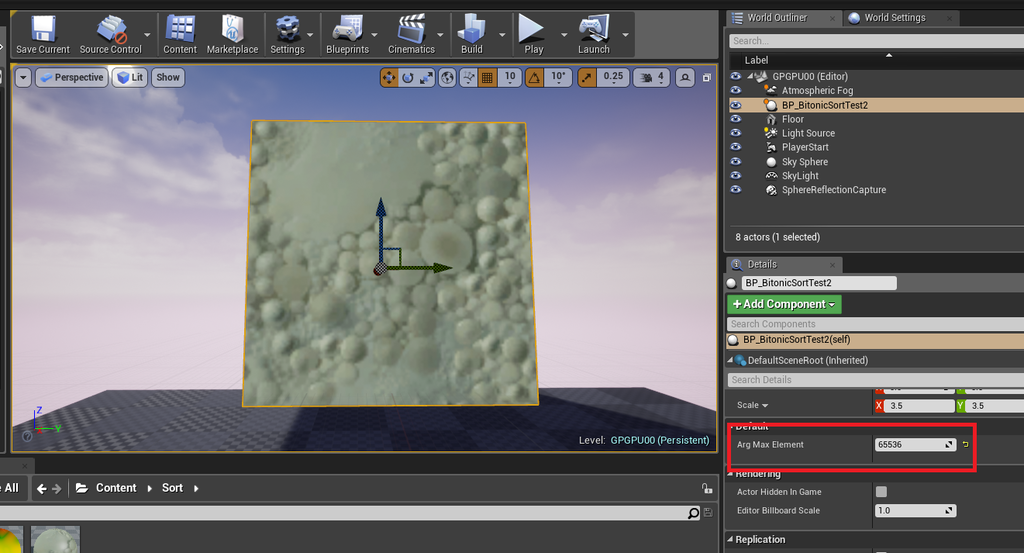Image resolution: width=1024 pixels, height=553 pixels.
Task: Click Save Current in the toolbar
Action: (x=42, y=35)
